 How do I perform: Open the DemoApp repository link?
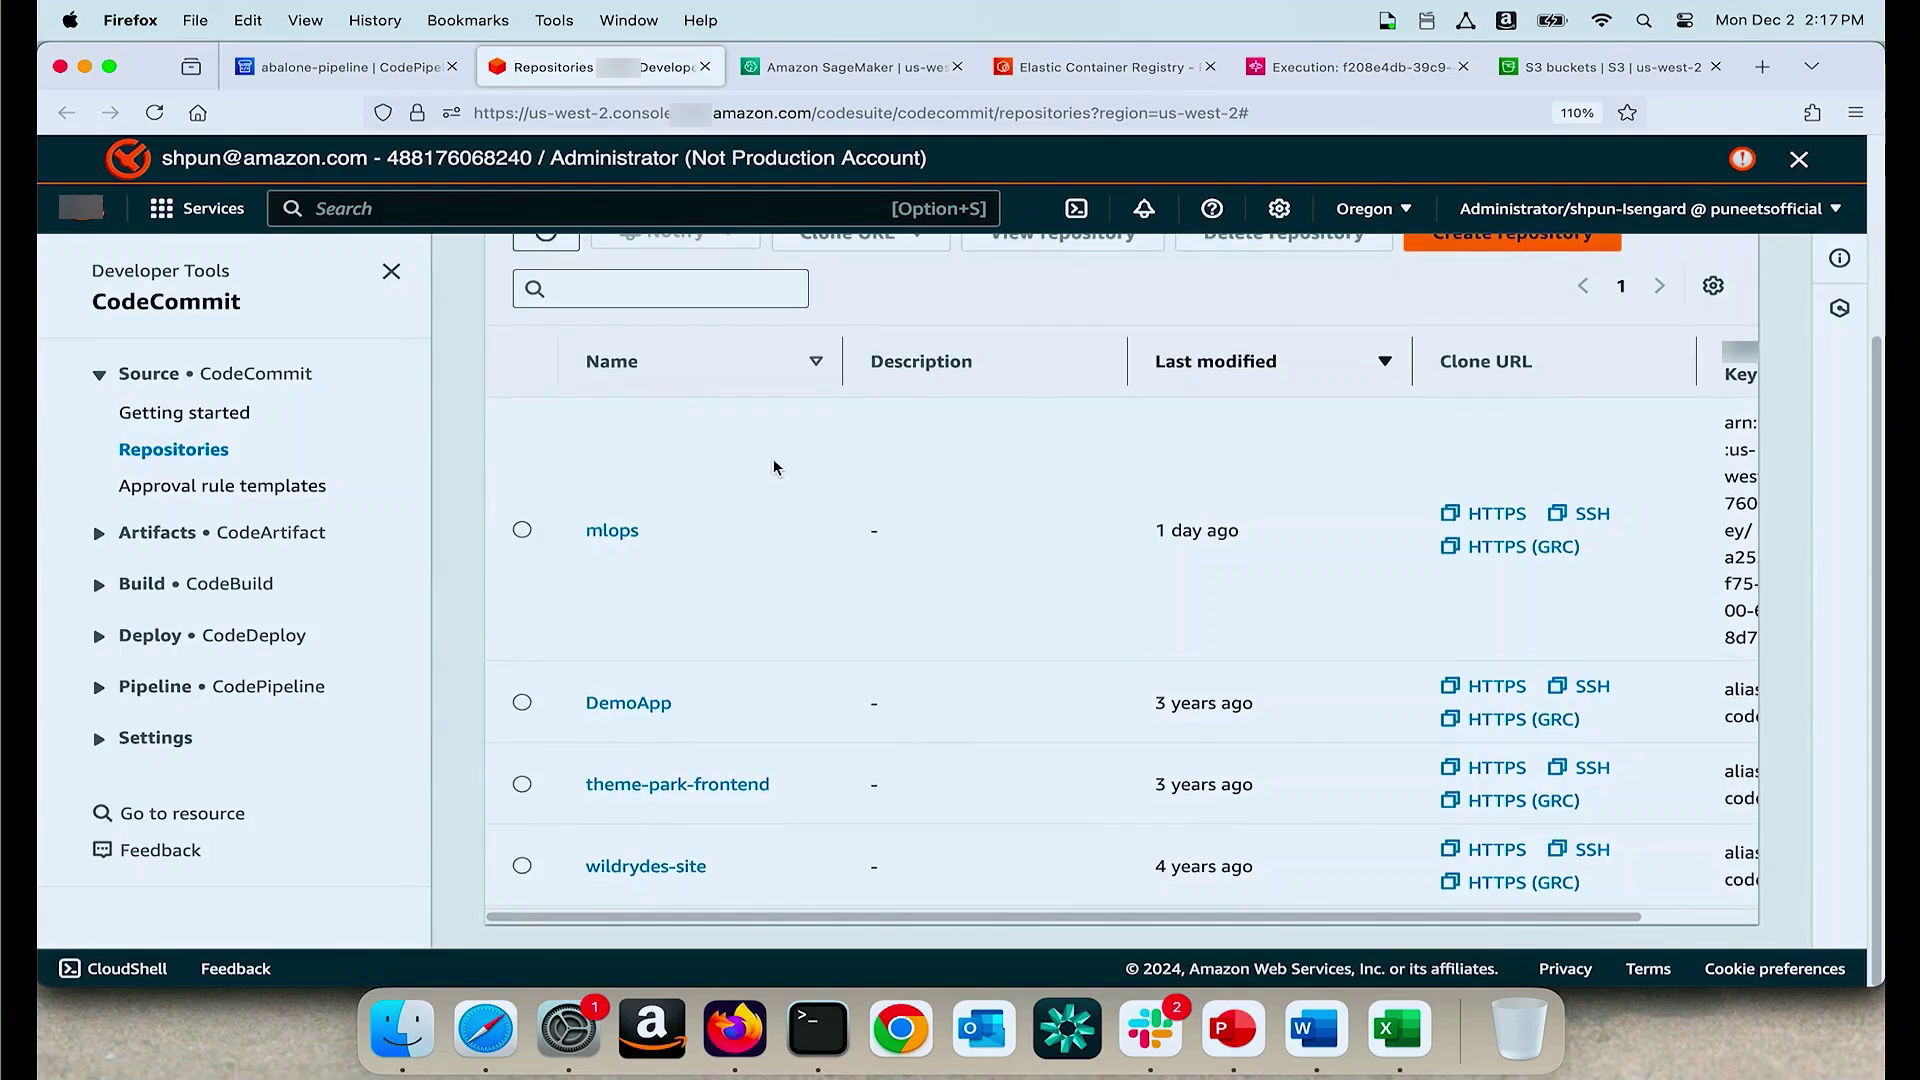(628, 703)
